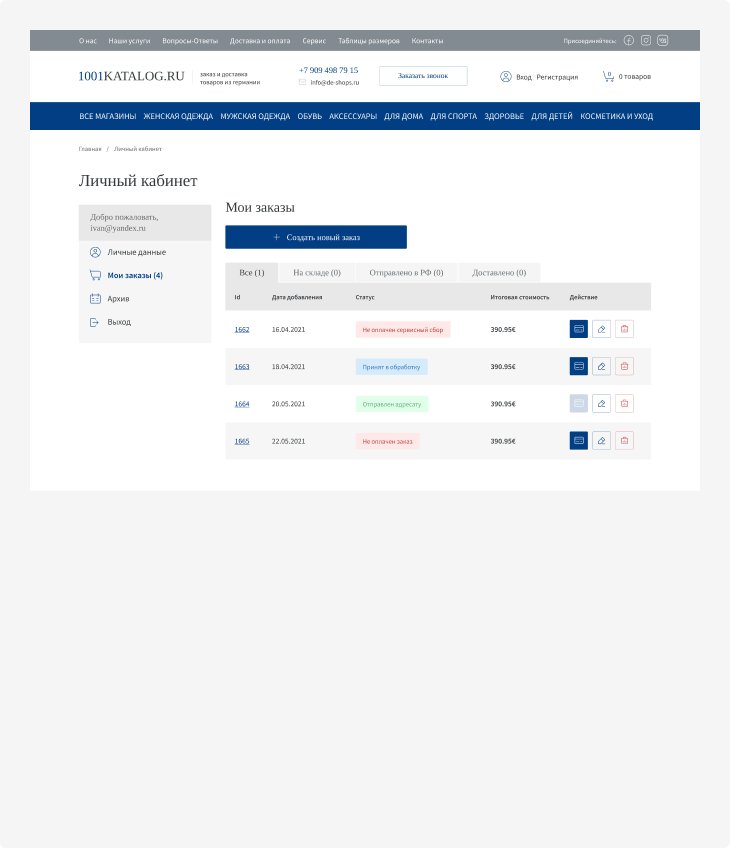
Task: Open Таблицы размеров in top bar
Action: coord(369,41)
